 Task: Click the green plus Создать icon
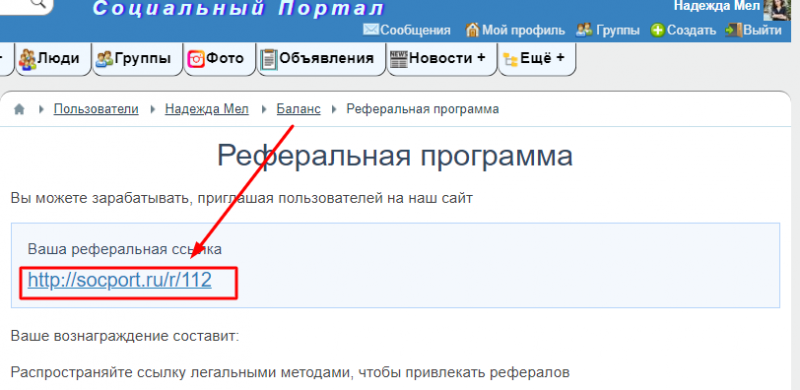(x=658, y=30)
